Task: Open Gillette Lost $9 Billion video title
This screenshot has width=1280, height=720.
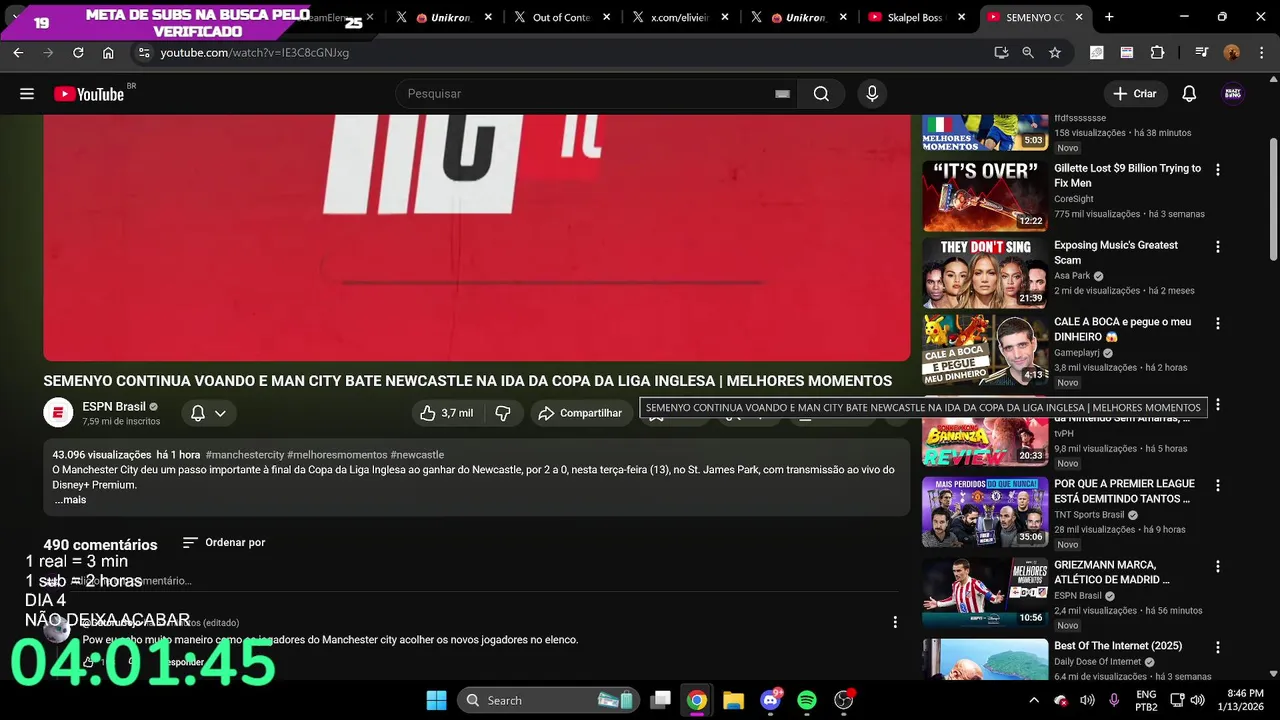Action: (1127, 176)
